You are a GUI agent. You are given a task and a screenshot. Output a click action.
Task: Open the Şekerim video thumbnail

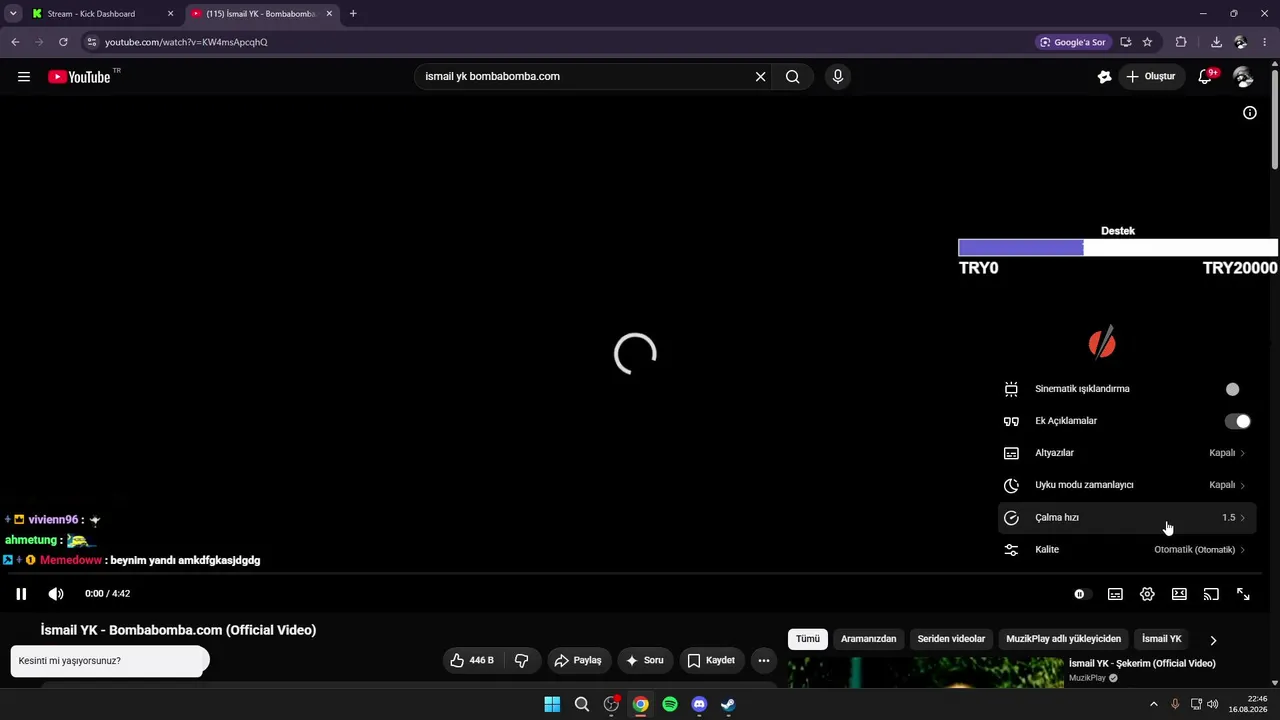click(926, 673)
